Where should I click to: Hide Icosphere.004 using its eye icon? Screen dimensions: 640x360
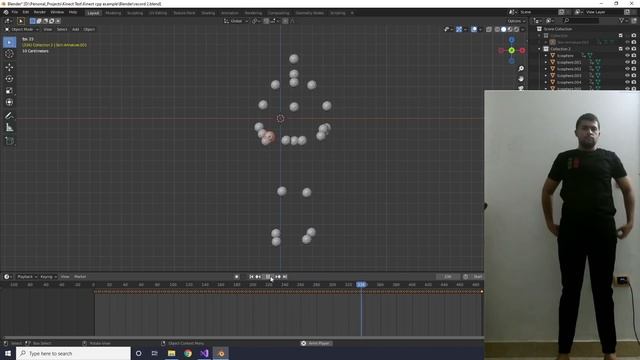(x=627, y=82)
